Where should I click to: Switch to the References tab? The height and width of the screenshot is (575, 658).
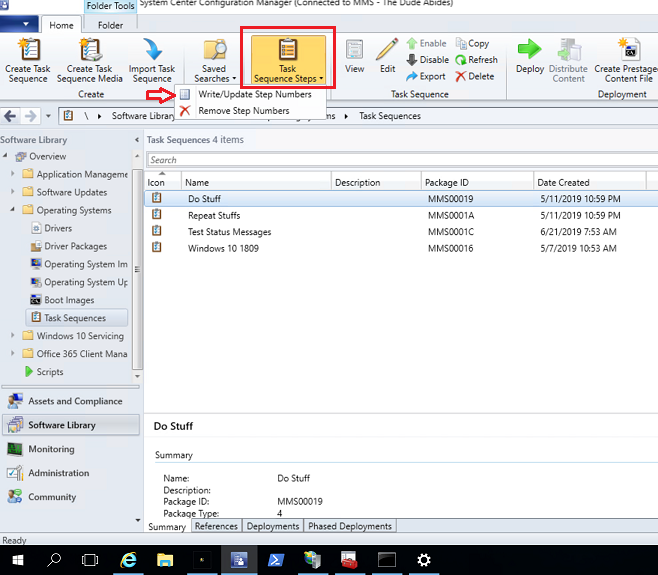pyautogui.click(x=216, y=526)
